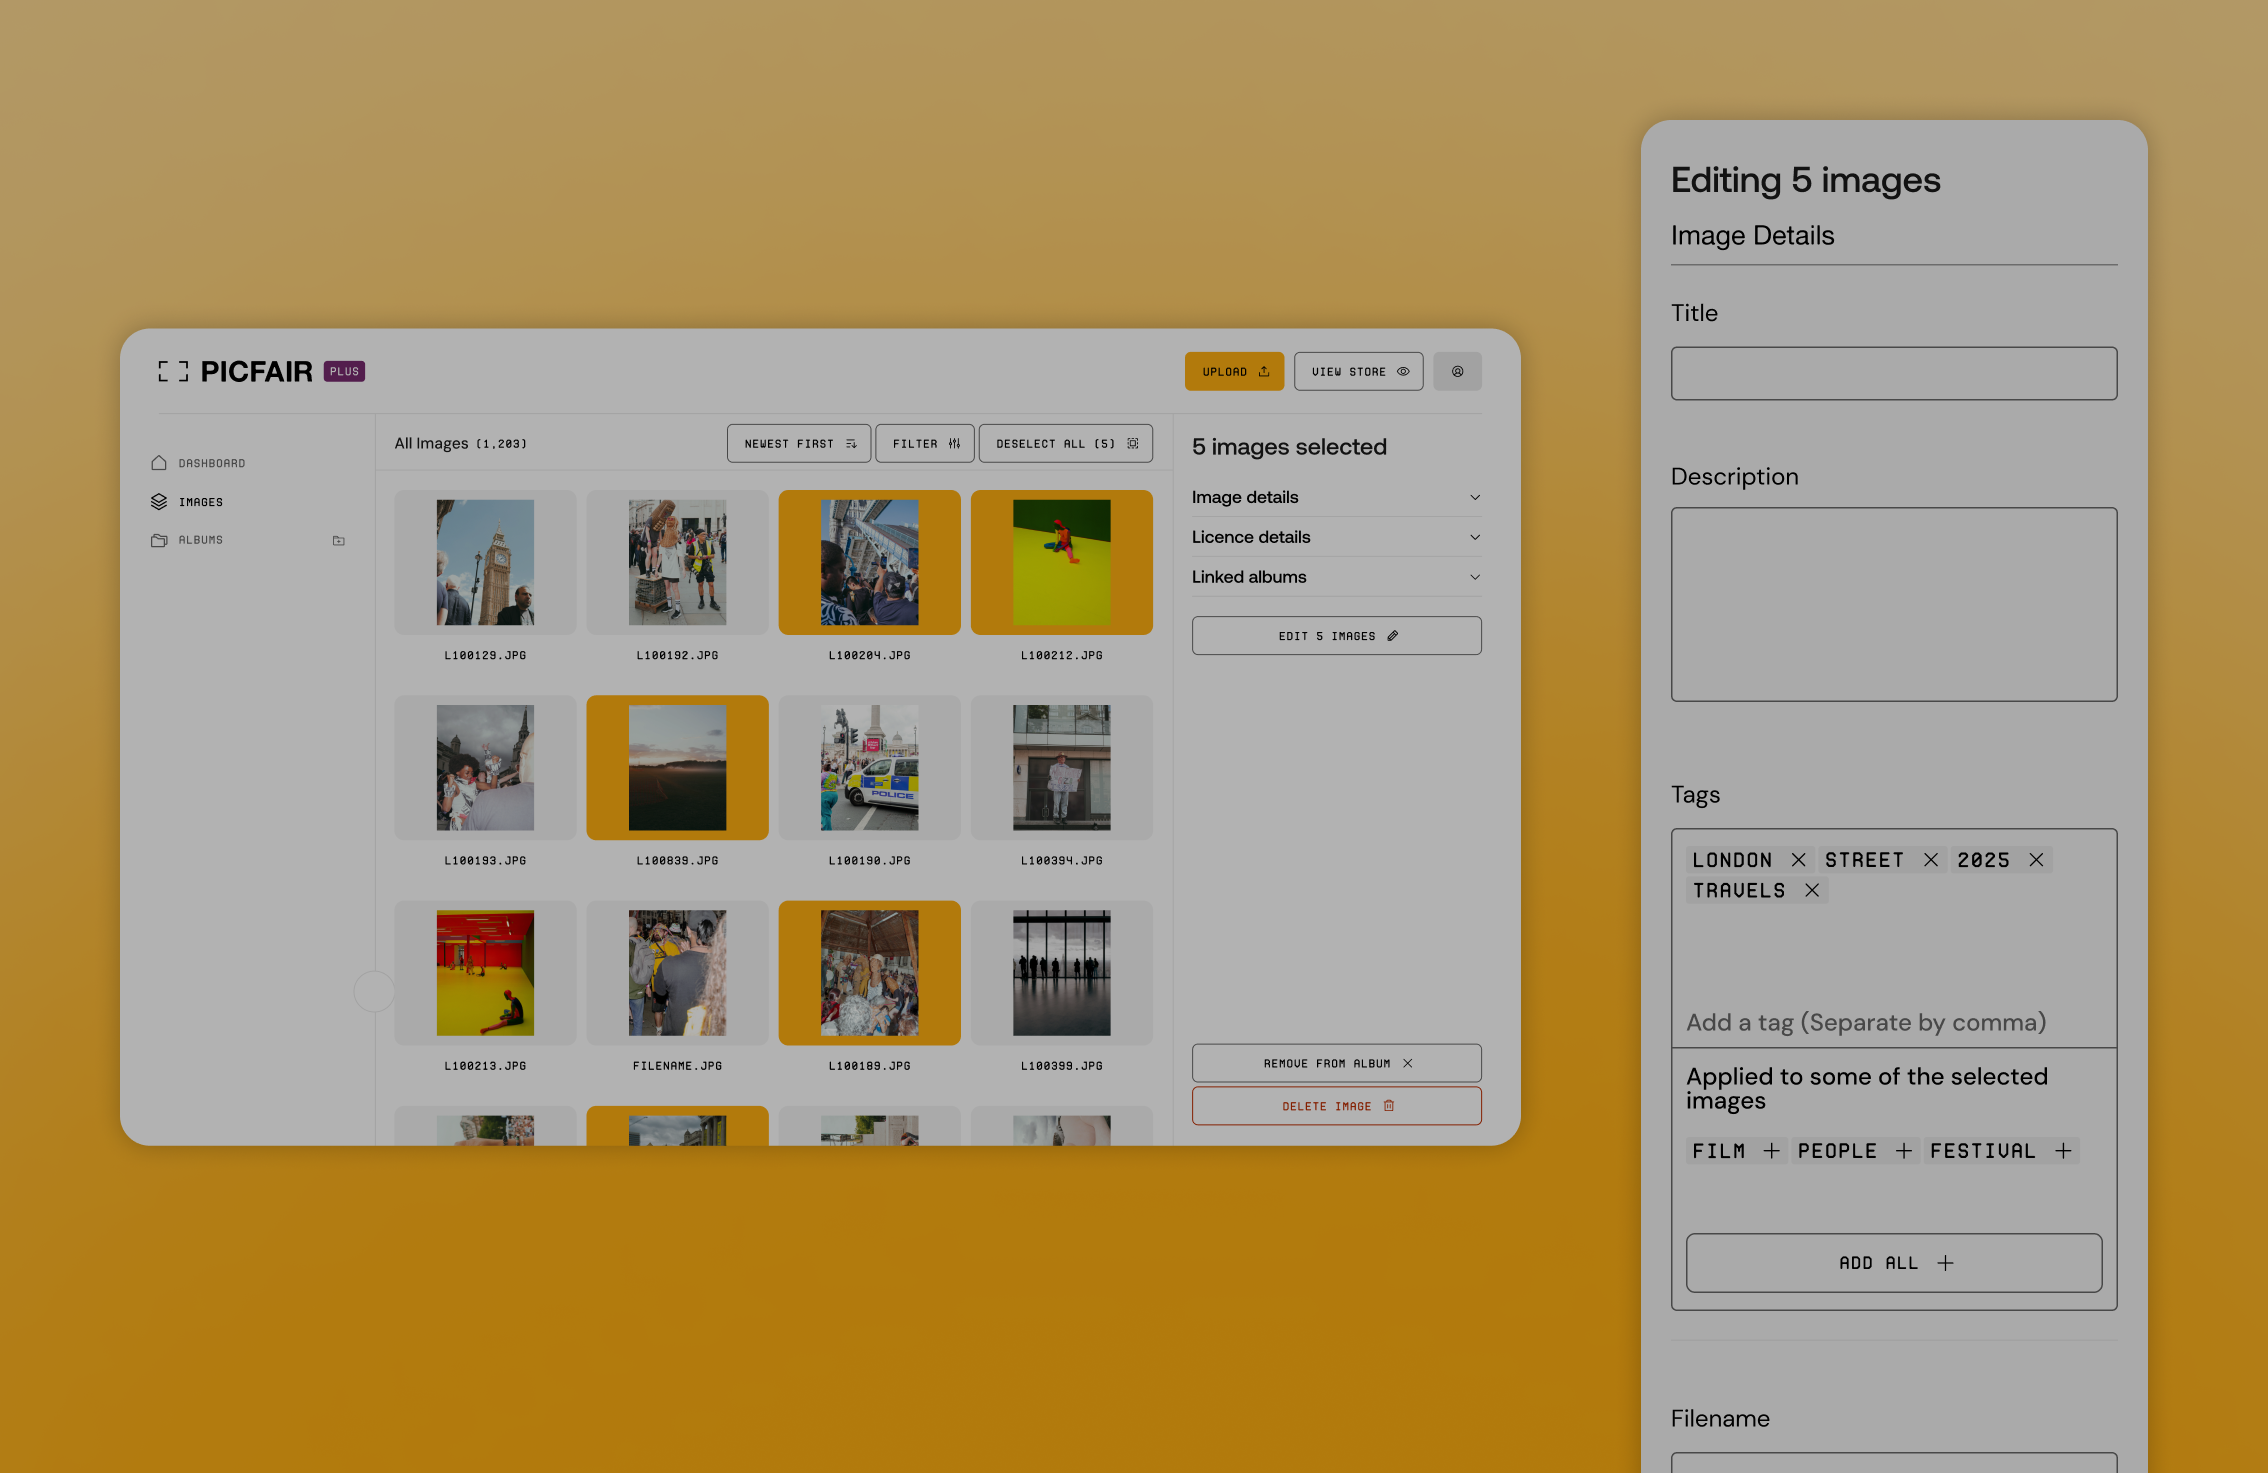Delete the TRAVELS tag
2268x1473 pixels.
point(1811,890)
